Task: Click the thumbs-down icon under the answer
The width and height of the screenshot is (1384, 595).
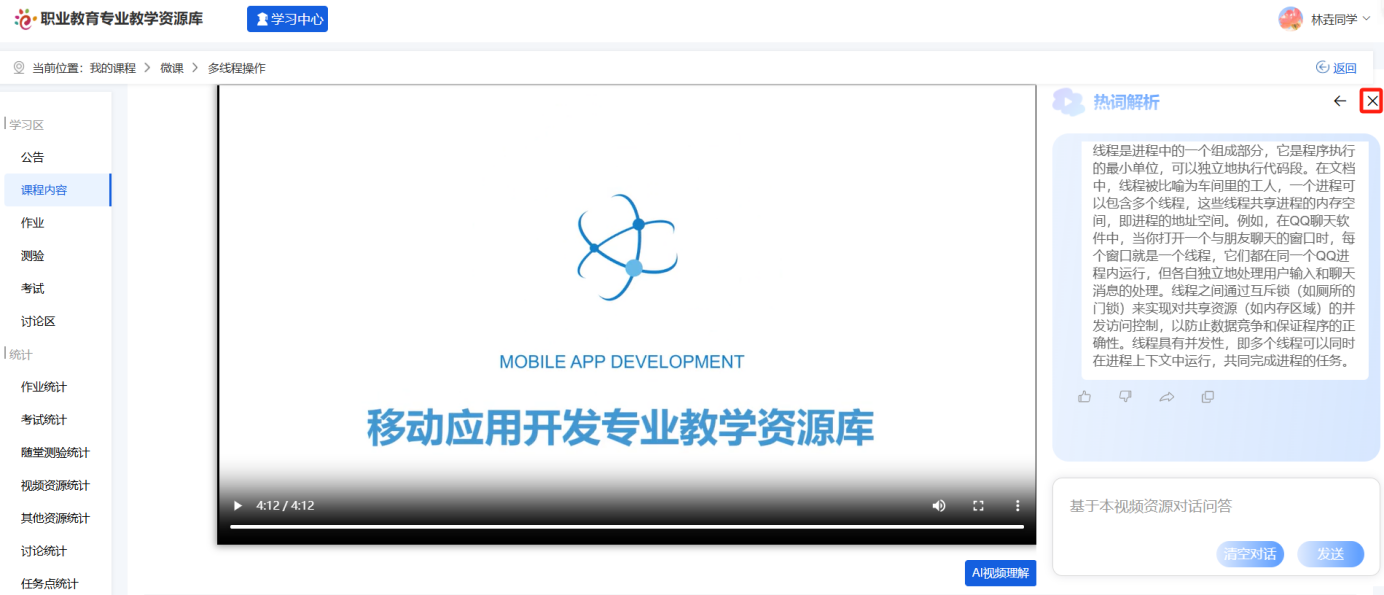Action: click(x=1125, y=397)
